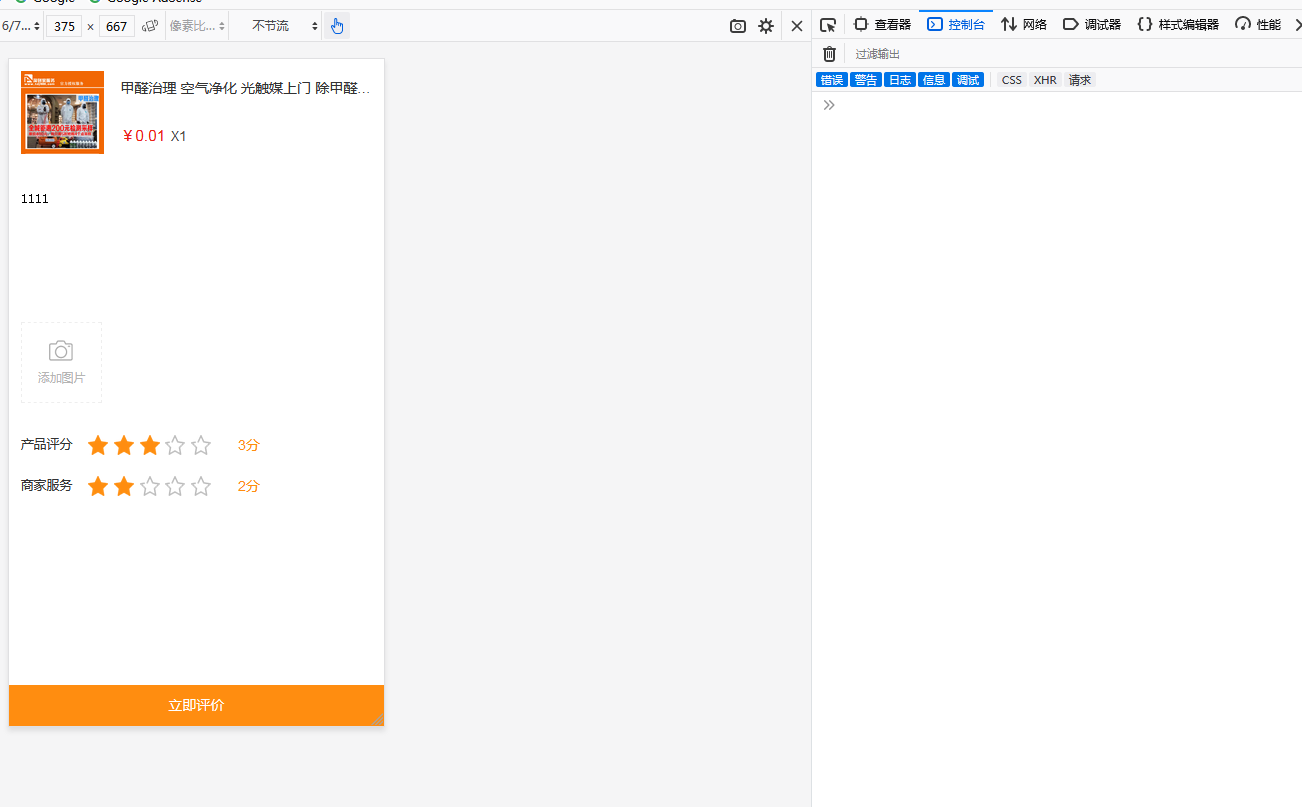Image resolution: width=1302 pixels, height=807 pixels.
Task: Switch to Debugger (调试器) tab
Action: tap(1092, 25)
